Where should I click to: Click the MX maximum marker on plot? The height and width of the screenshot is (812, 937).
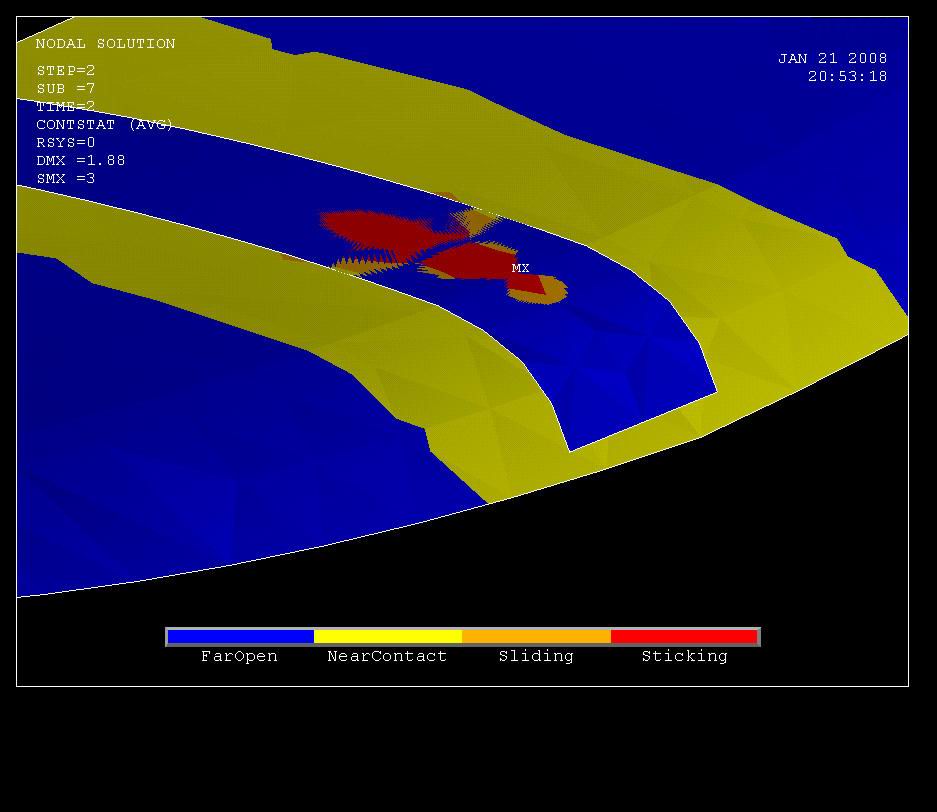pos(520,268)
